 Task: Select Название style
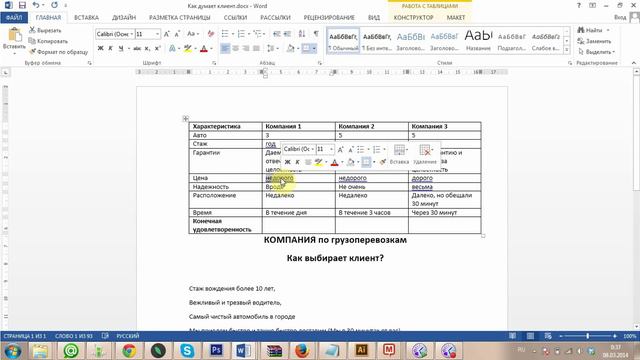478,41
